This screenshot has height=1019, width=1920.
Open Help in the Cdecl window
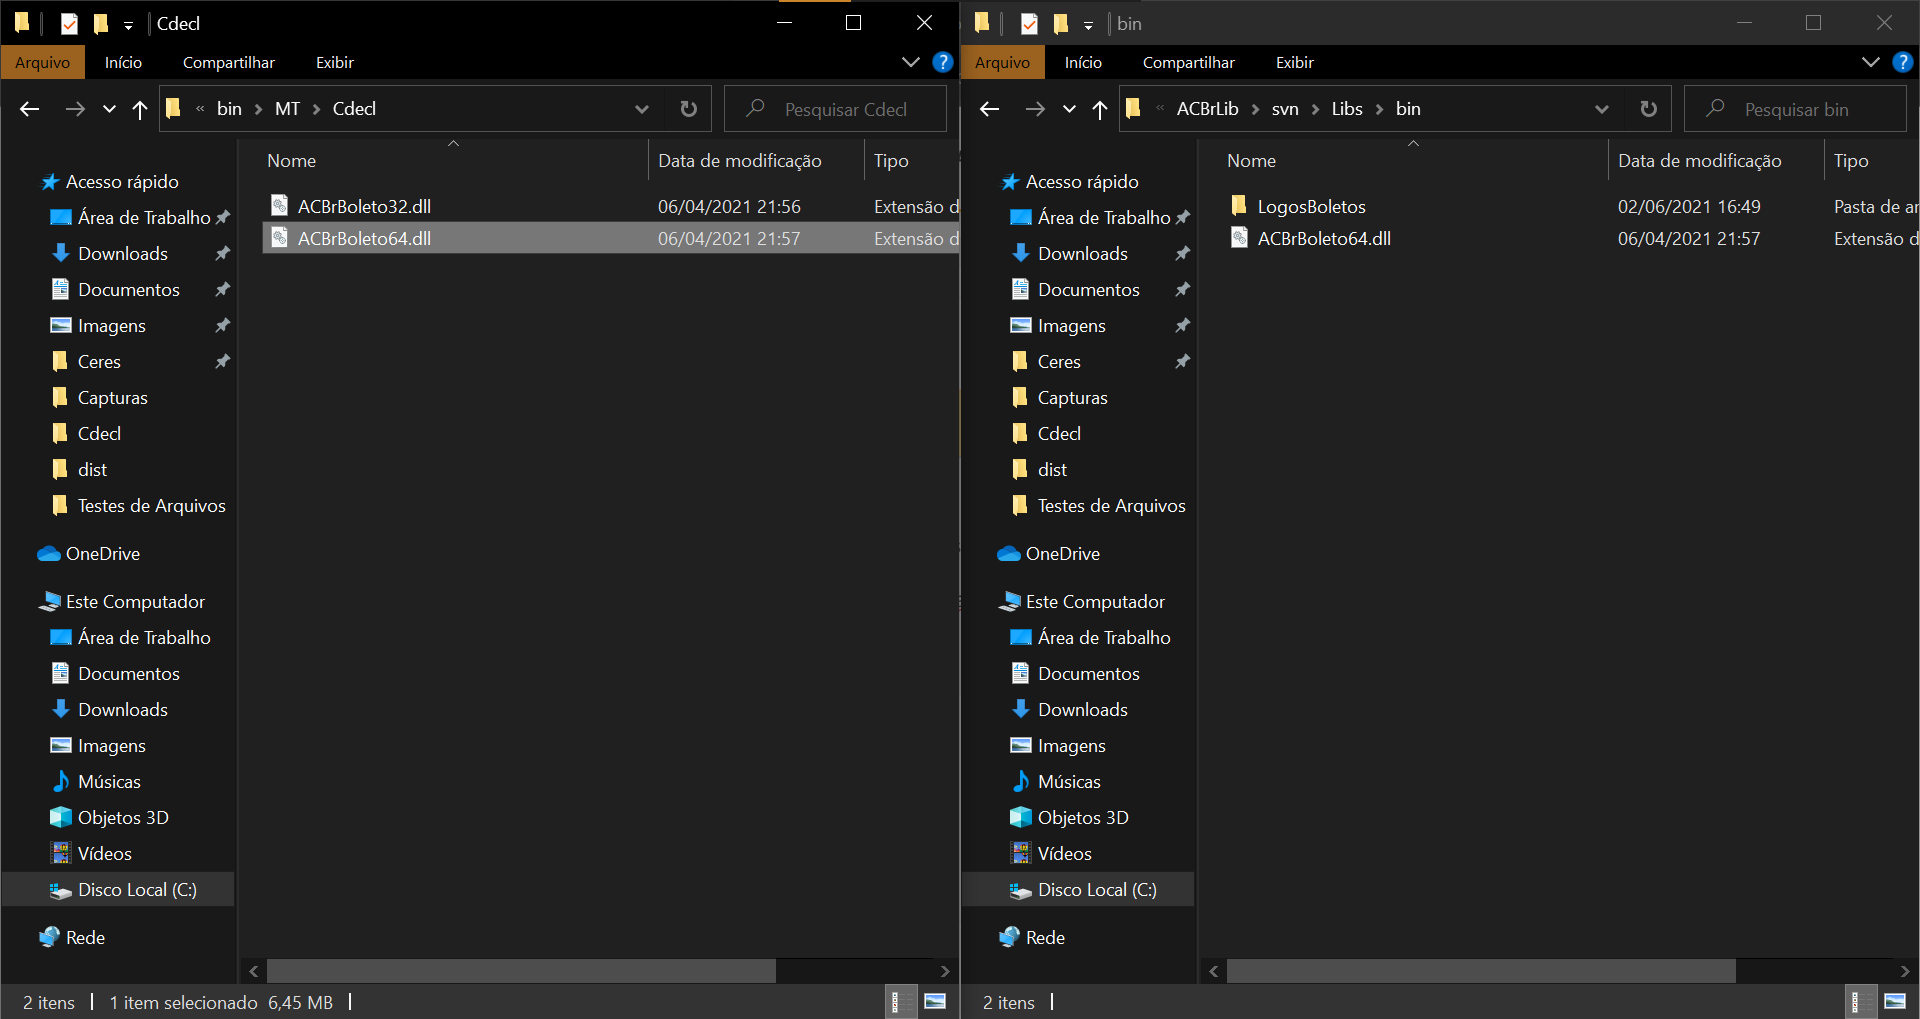pyautogui.click(x=942, y=62)
